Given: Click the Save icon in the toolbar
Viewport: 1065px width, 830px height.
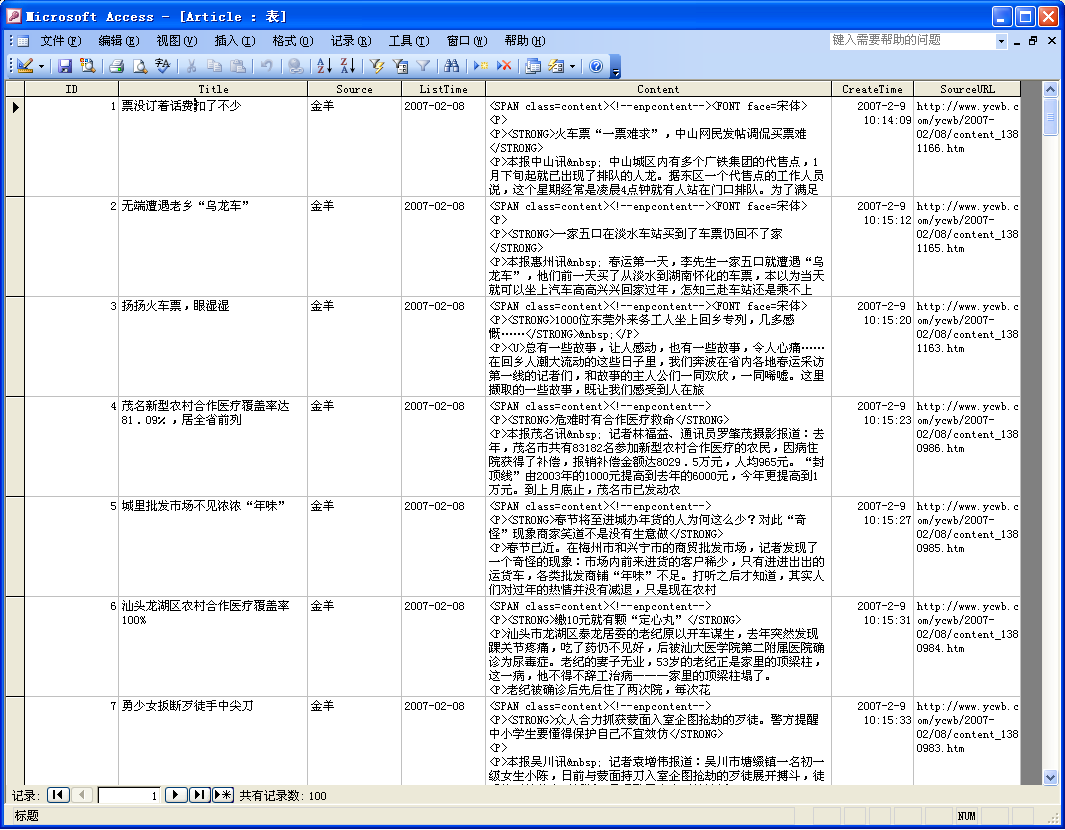Looking at the screenshot, I should pyautogui.click(x=65, y=66).
